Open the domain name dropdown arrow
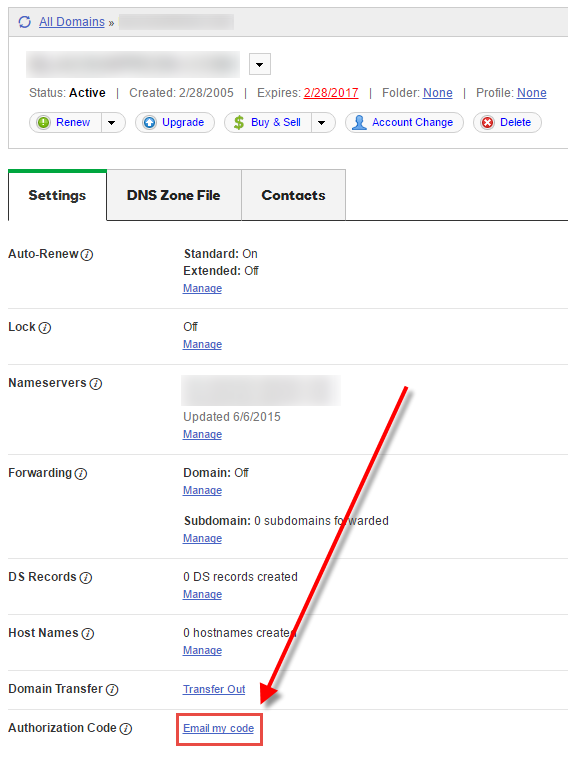Viewport: 568px width, 764px height. pyautogui.click(x=260, y=64)
